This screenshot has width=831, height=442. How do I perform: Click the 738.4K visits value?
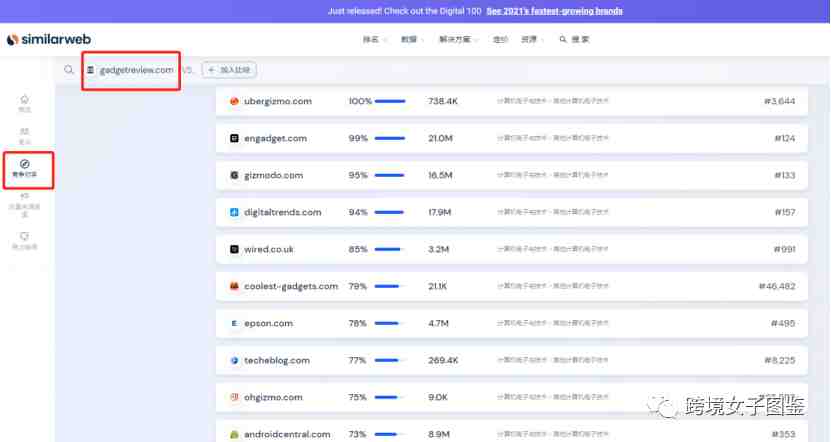(443, 101)
